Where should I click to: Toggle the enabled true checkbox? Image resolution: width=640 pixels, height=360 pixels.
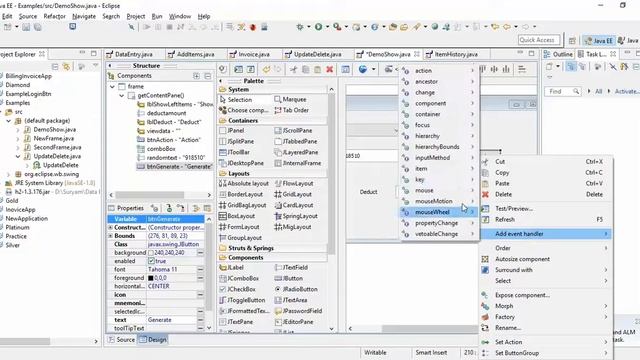151,261
